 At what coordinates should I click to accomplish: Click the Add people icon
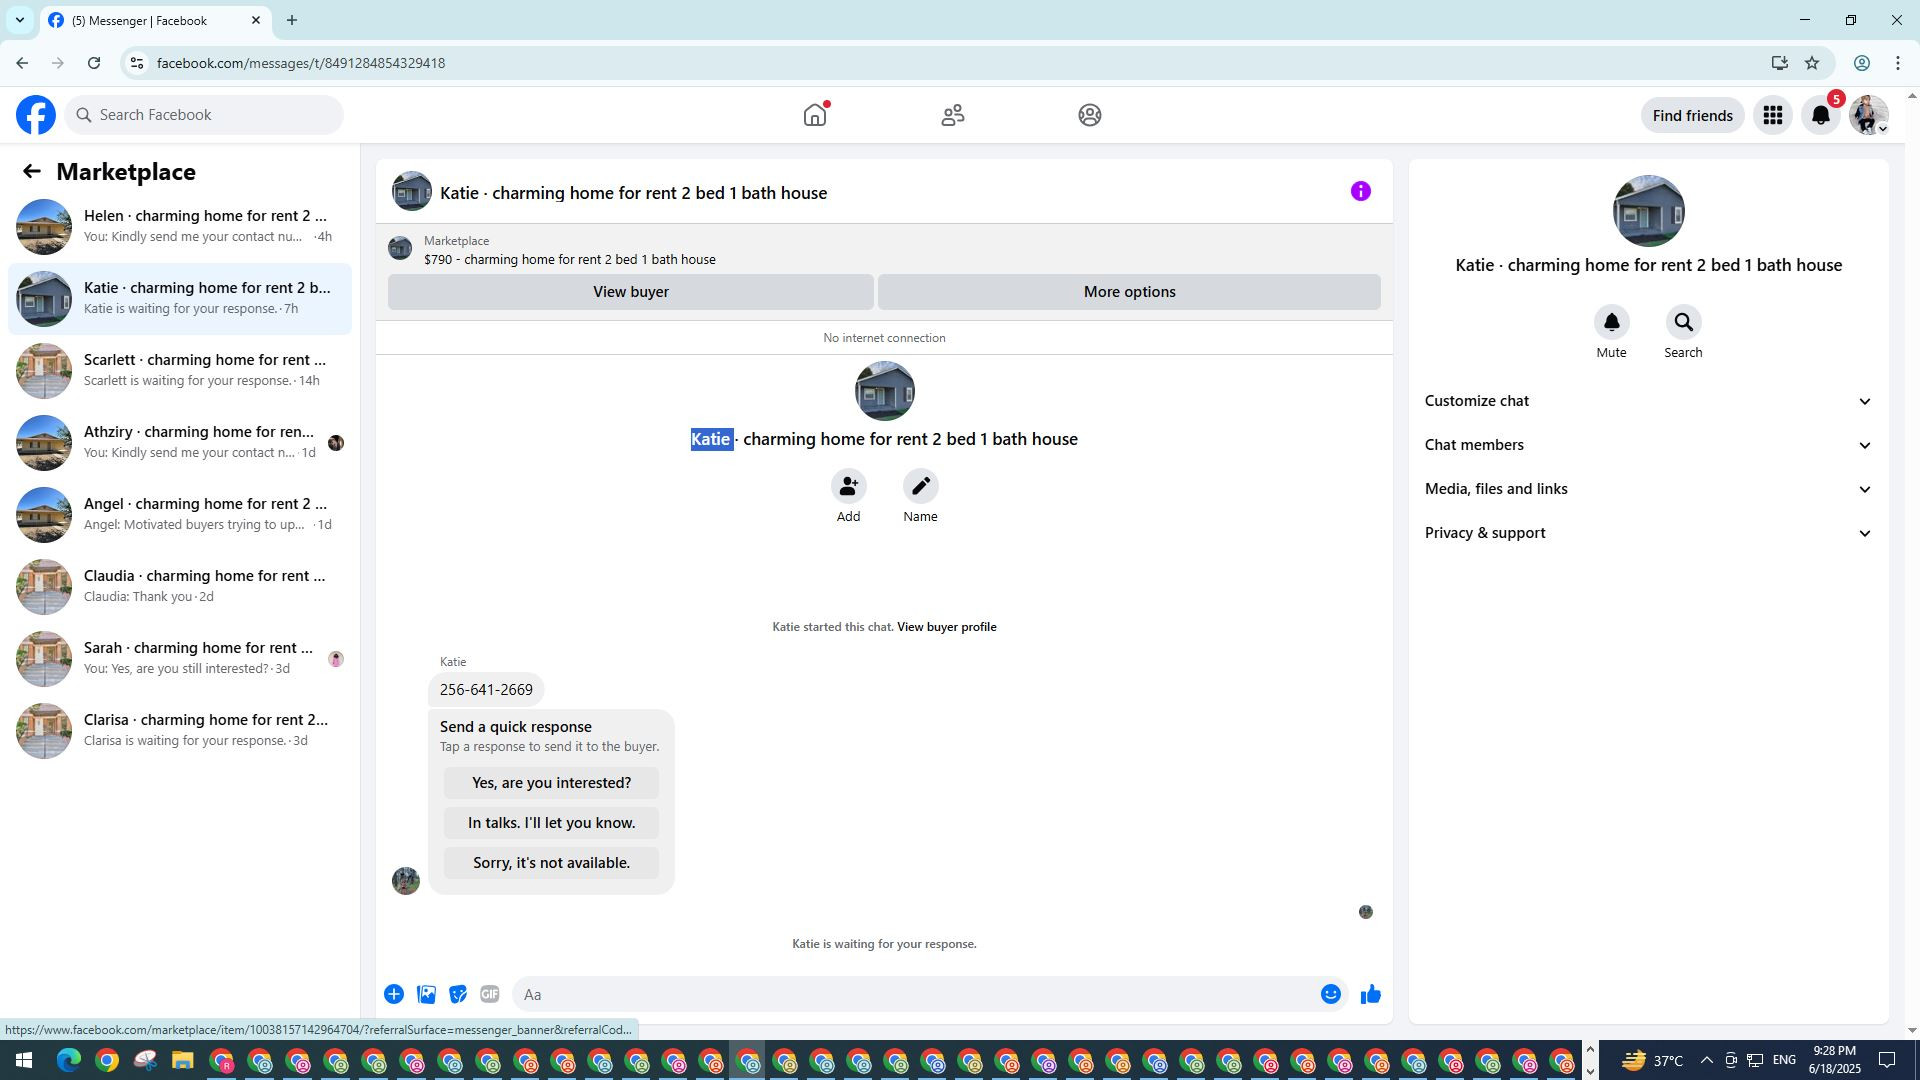848,486
